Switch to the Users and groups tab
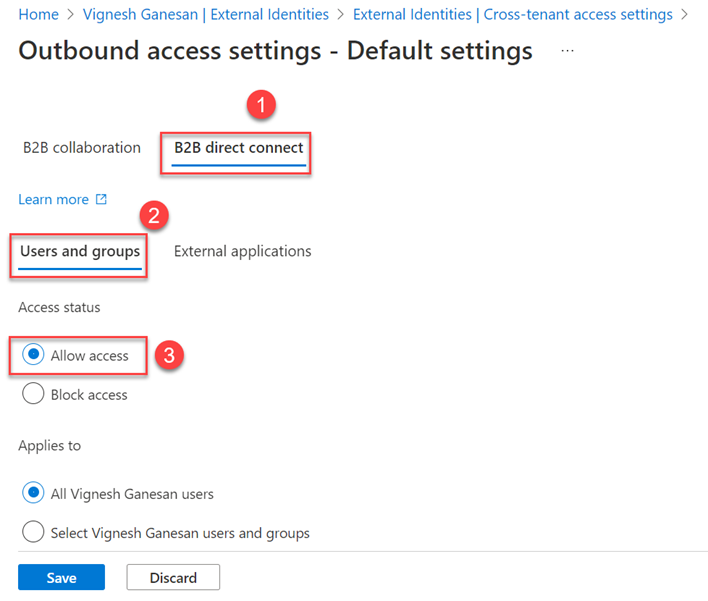The height and width of the screenshot is (601, 708). [x=80, y=251]
